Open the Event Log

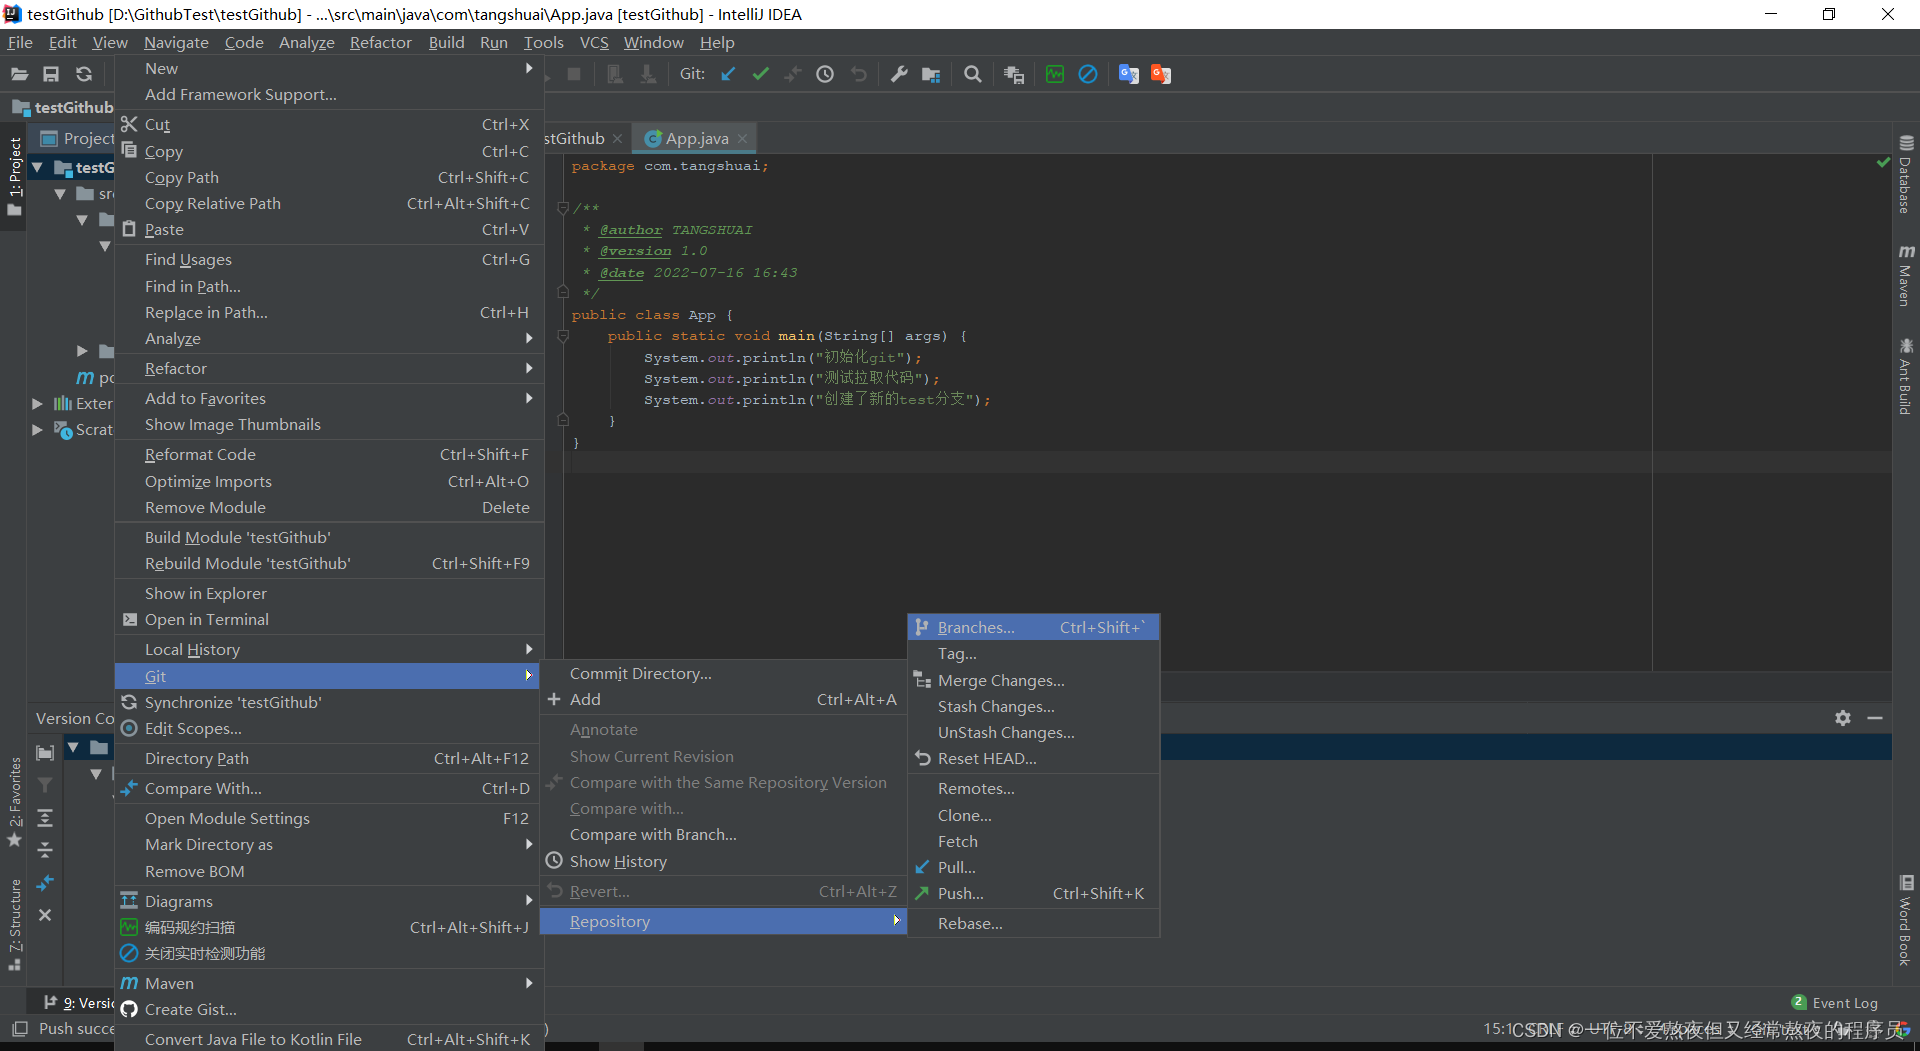[1835, 1003]
